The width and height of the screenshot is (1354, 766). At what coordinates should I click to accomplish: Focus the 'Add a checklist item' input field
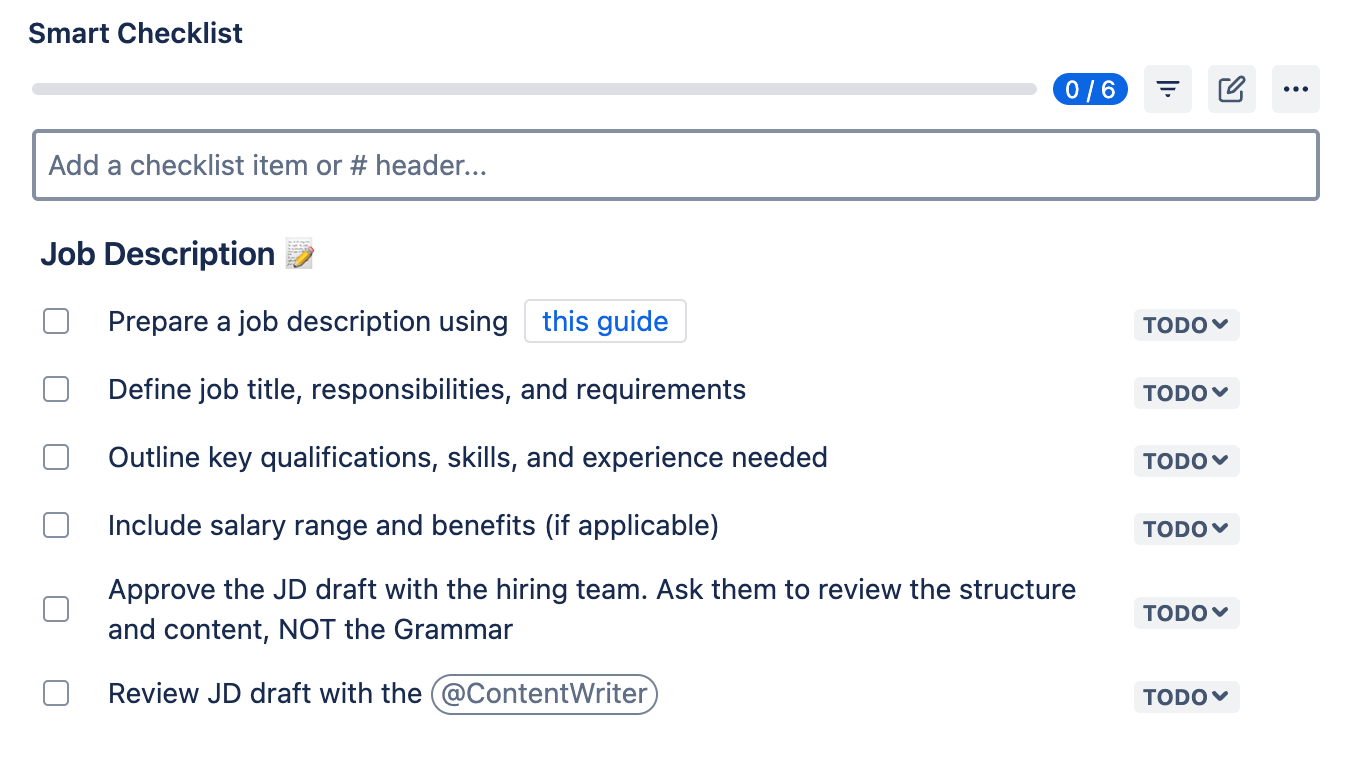(x=676, y=165)
